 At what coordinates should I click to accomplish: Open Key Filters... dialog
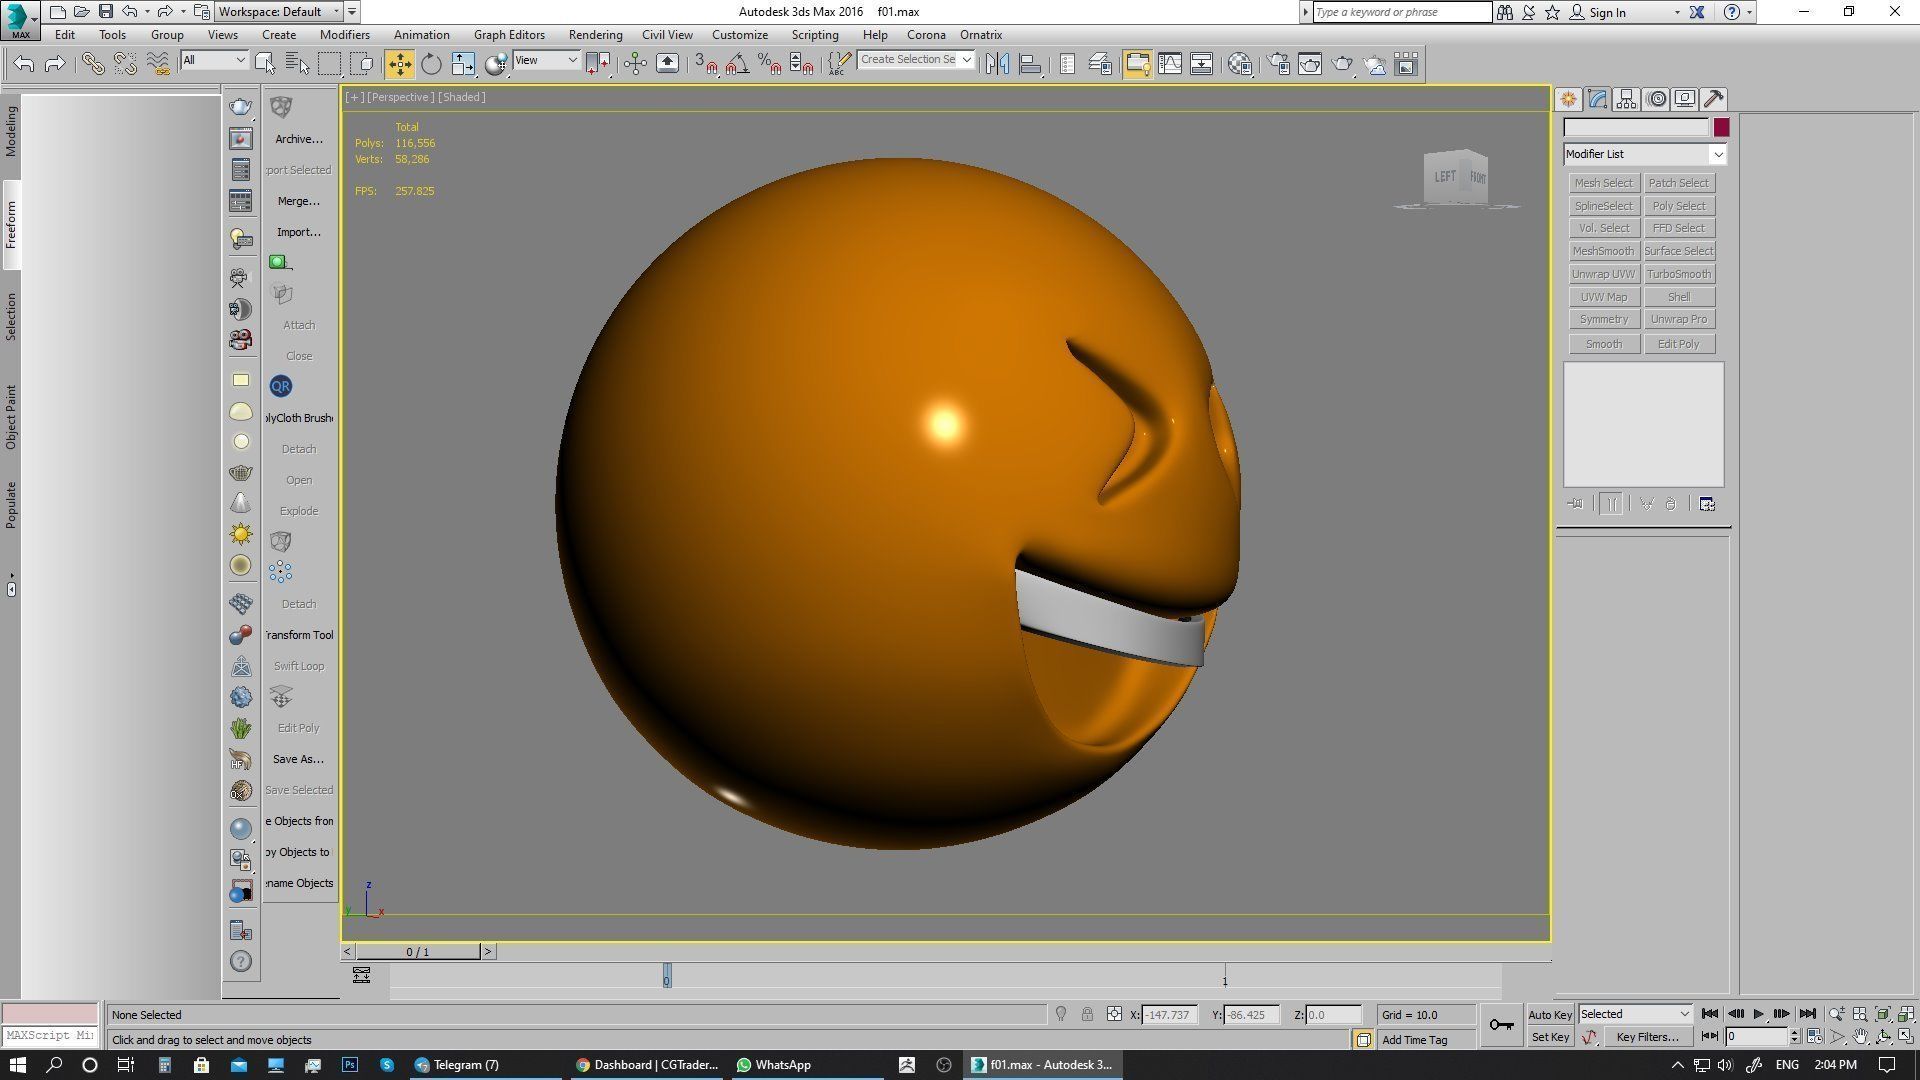pos(1647,1037)
